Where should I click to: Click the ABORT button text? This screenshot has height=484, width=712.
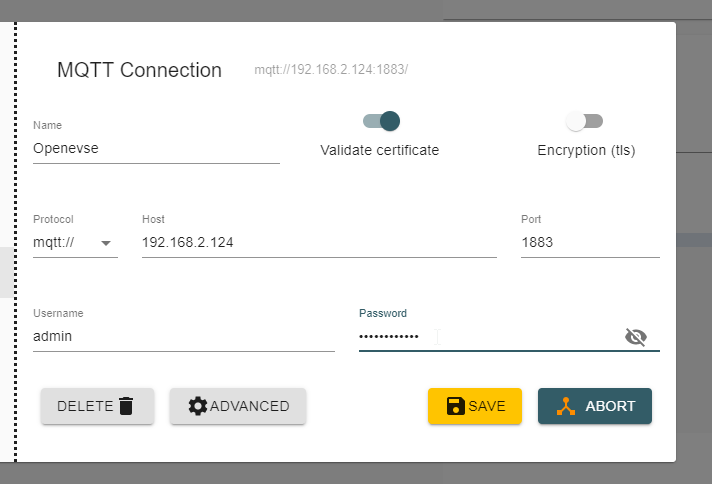pyautogui.click(x=610, y=406)
